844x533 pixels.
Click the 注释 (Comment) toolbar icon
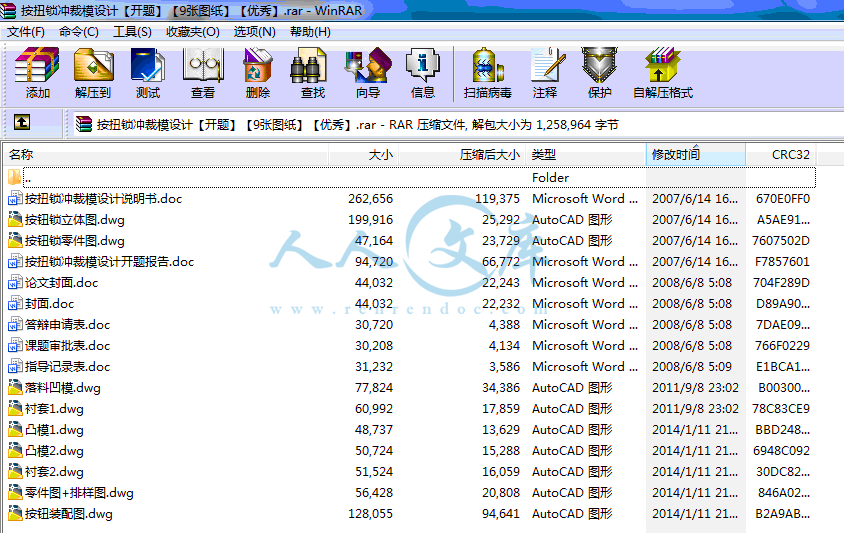click(547, 65)
